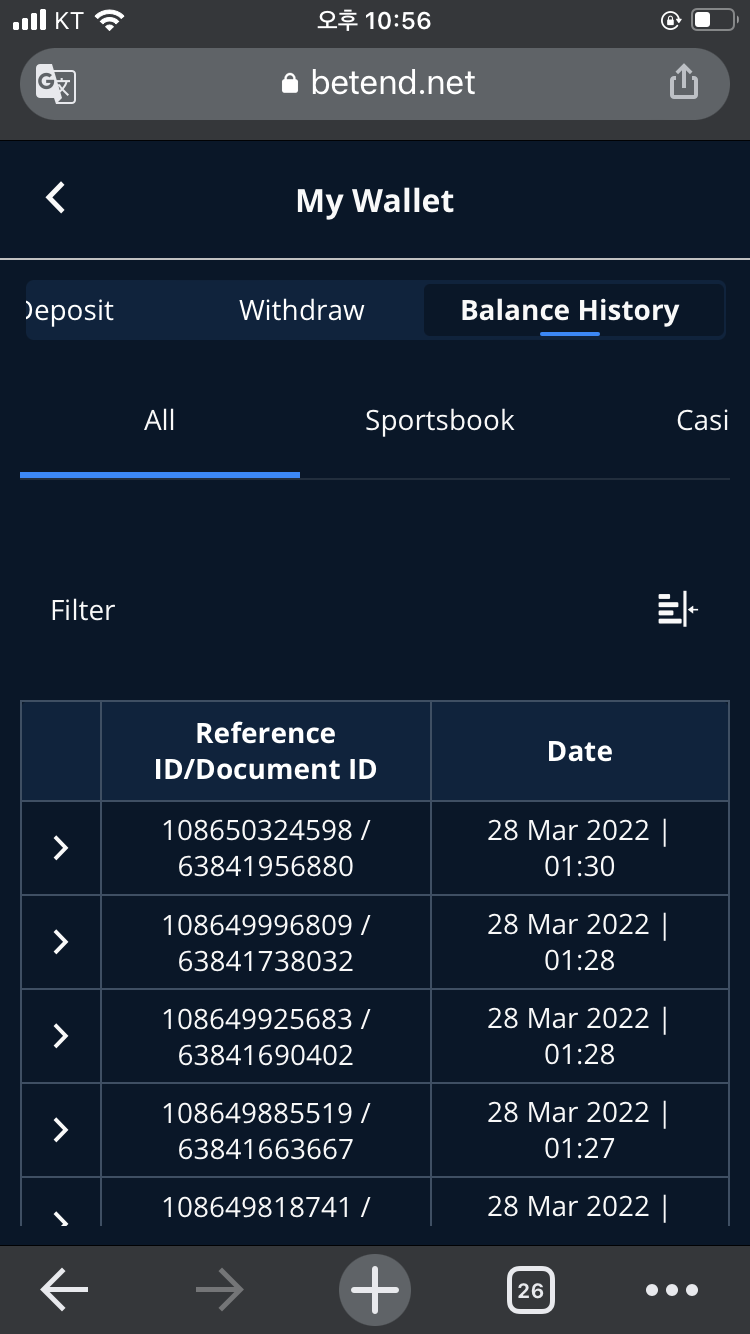Tap the battery status icon
This screenshot has height=1334, width=750.
(716, 20)
